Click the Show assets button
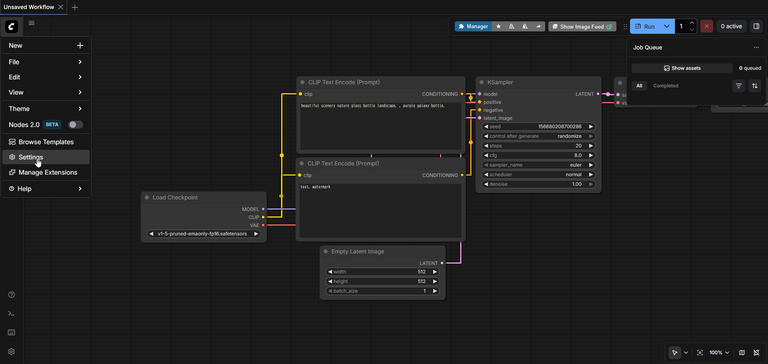Image resolution: width=768 pixels, height=364 pixels. (682, 68)
